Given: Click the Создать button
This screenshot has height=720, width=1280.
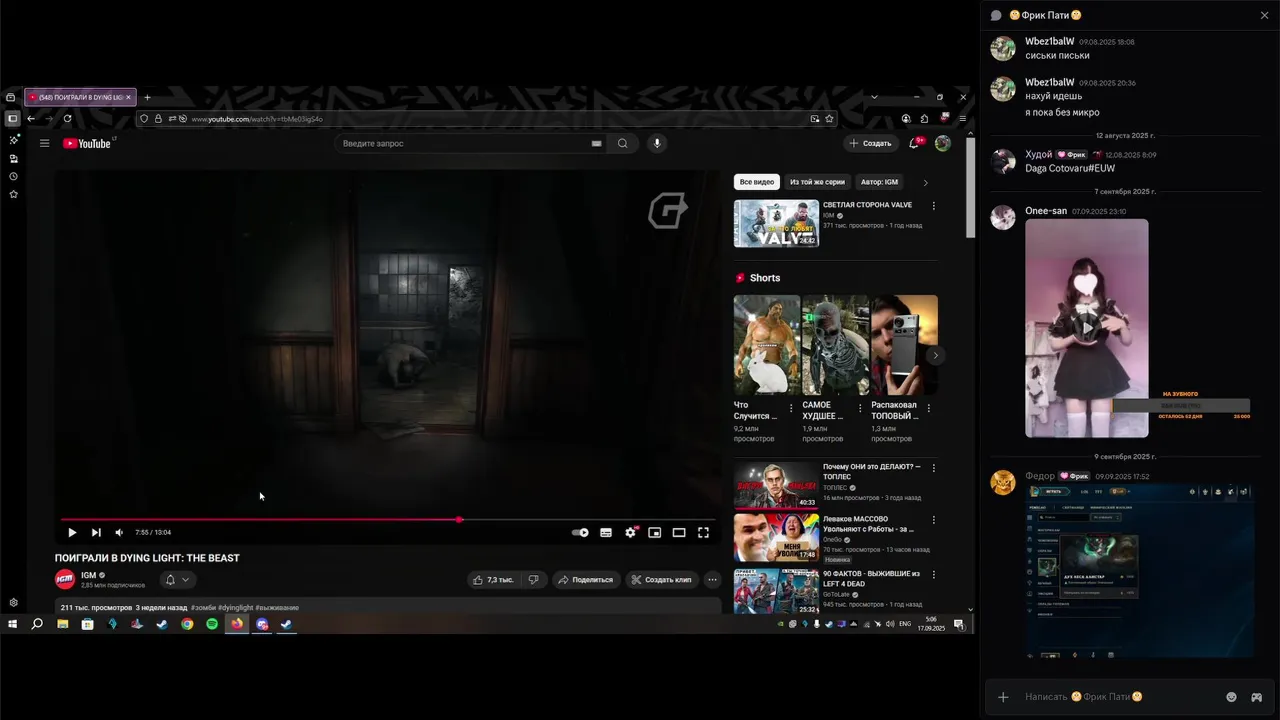Looking at the screenshot, I should pos(871,143).
